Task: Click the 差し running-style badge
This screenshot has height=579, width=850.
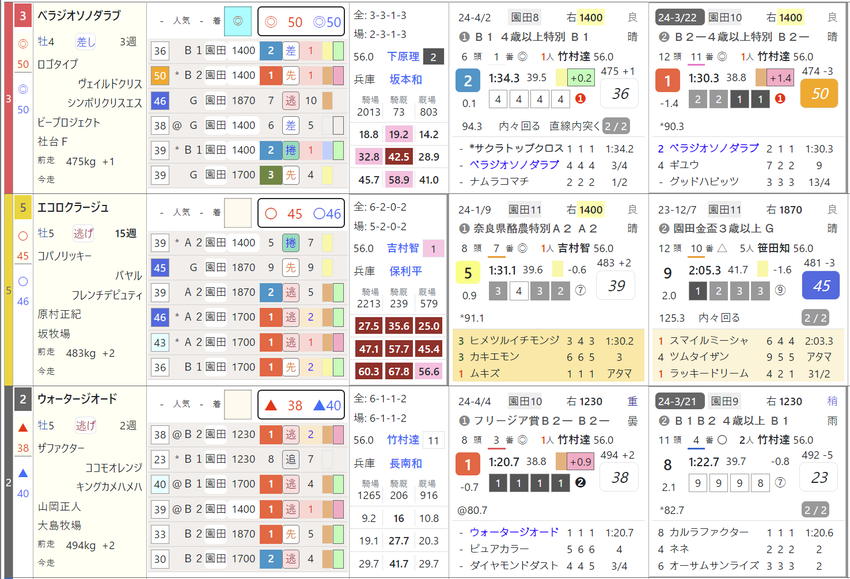Action: point(85,41)
